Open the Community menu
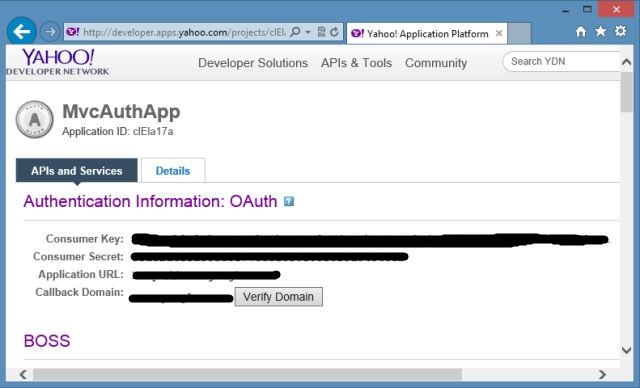Viewport: 640px width, 388px height. tap(436, 63)
